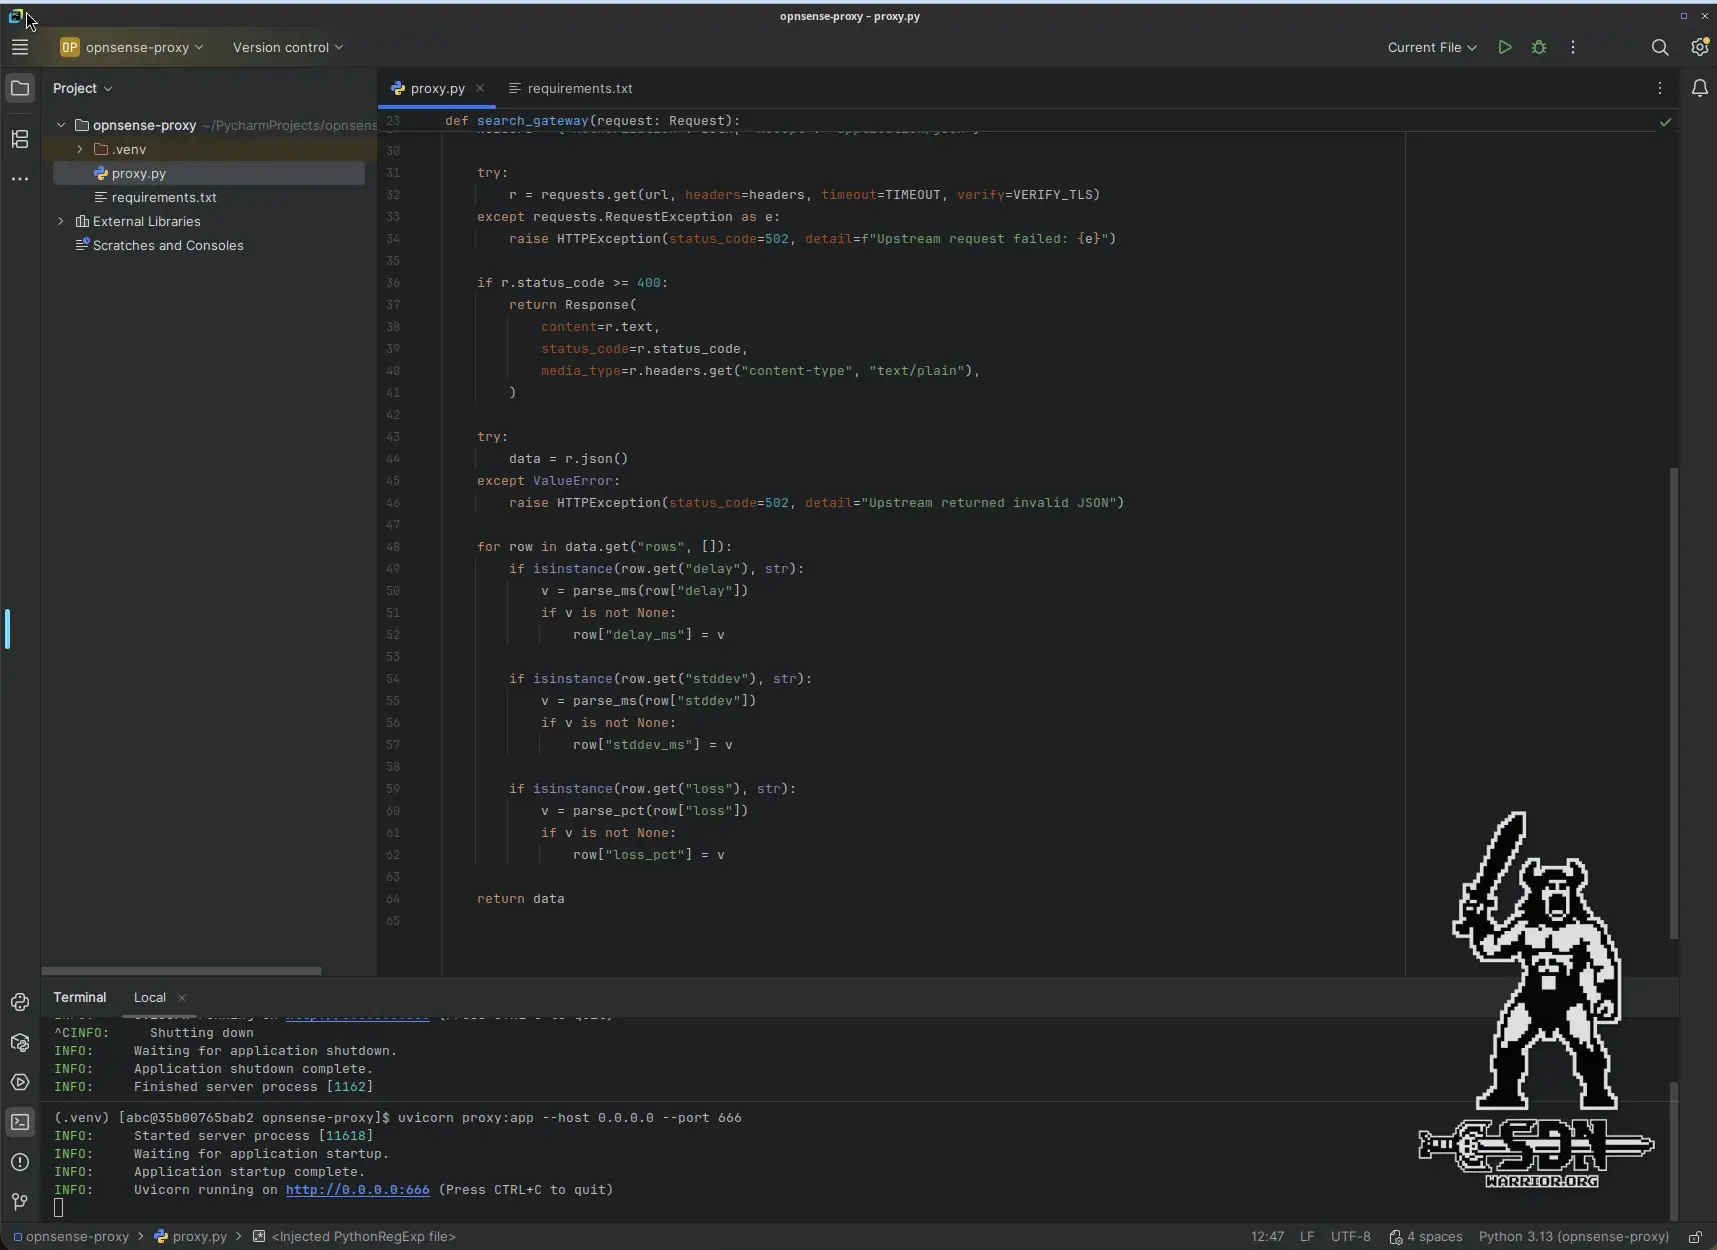
Task: Open the Problems tool window
Action: tap(21, 1163)
